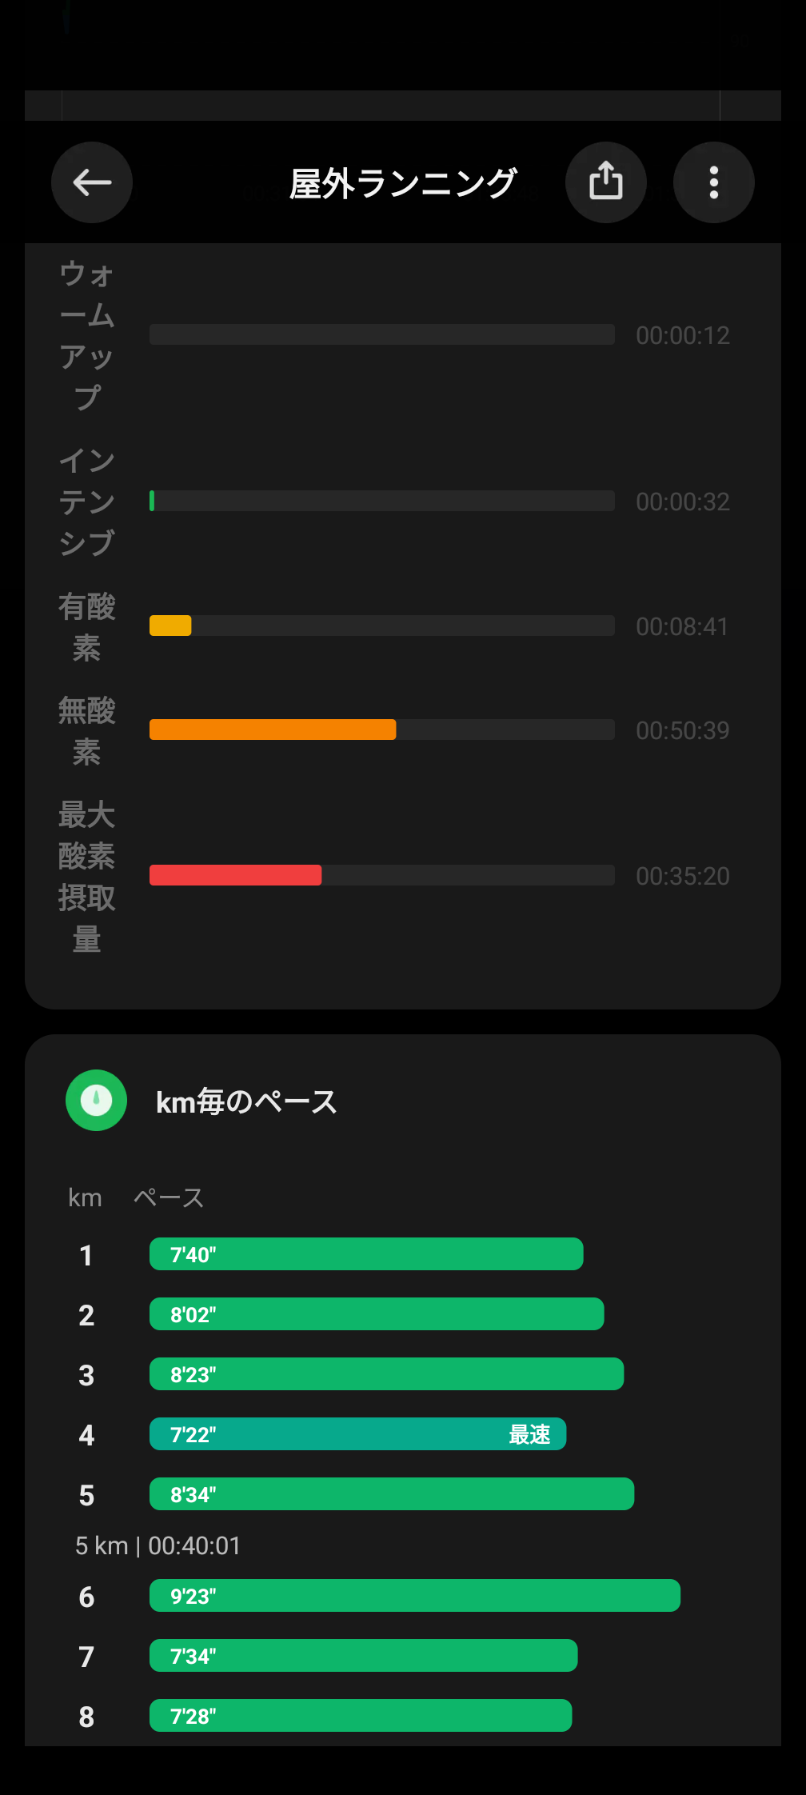Tap kilometer 1 pace bar 7'40"

pos(366,1254)
